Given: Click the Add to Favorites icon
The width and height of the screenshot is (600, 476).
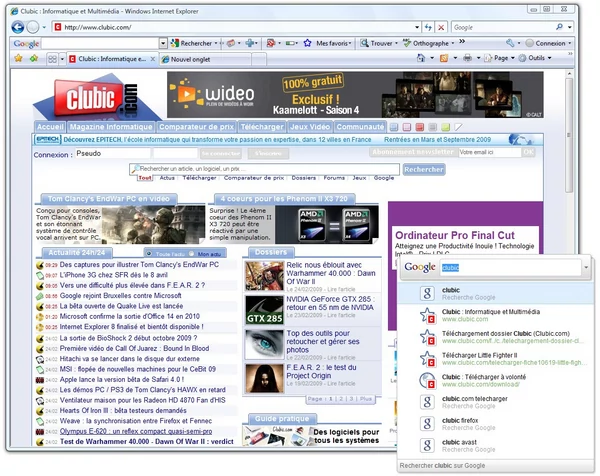Looking at the screenshot, I should point(34,58).
